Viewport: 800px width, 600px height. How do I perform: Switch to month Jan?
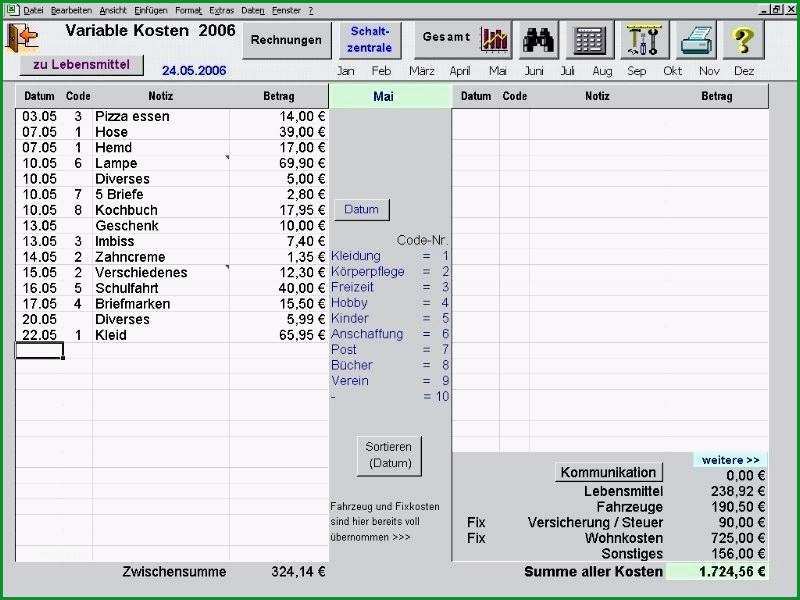pyautogui.click(x=345, y=71)
